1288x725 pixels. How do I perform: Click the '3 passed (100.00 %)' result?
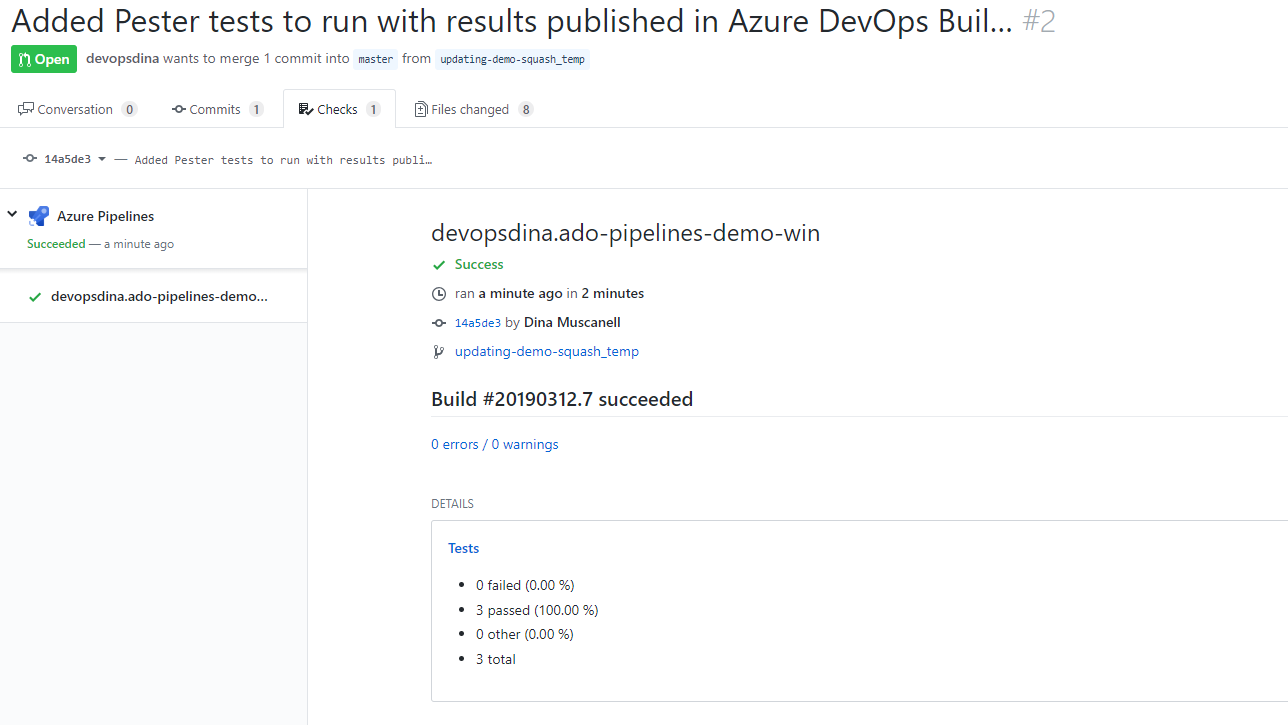tap(537, 610)
